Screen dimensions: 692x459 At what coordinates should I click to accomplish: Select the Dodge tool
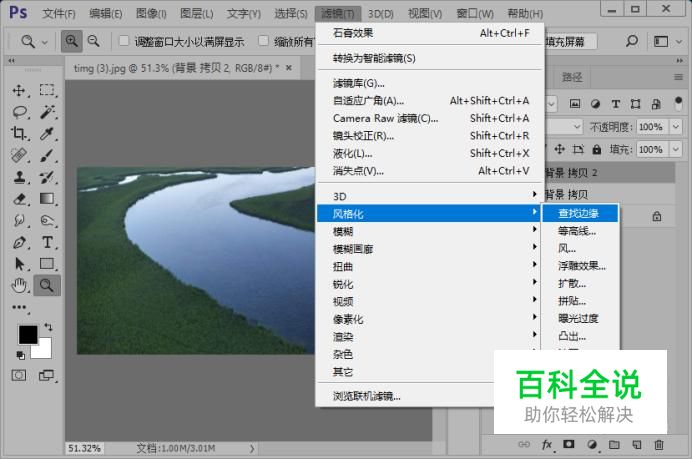tap(47, 220)
